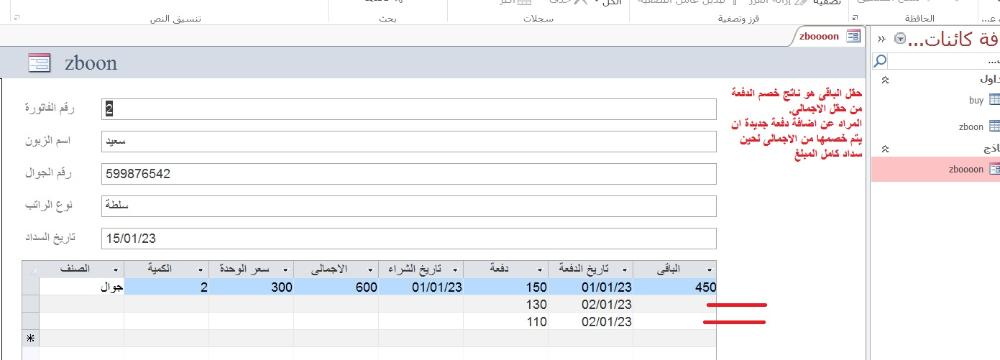Collapse the navigation pane with the « button
Screen dimensions: 1000x360
coord(881,39)
